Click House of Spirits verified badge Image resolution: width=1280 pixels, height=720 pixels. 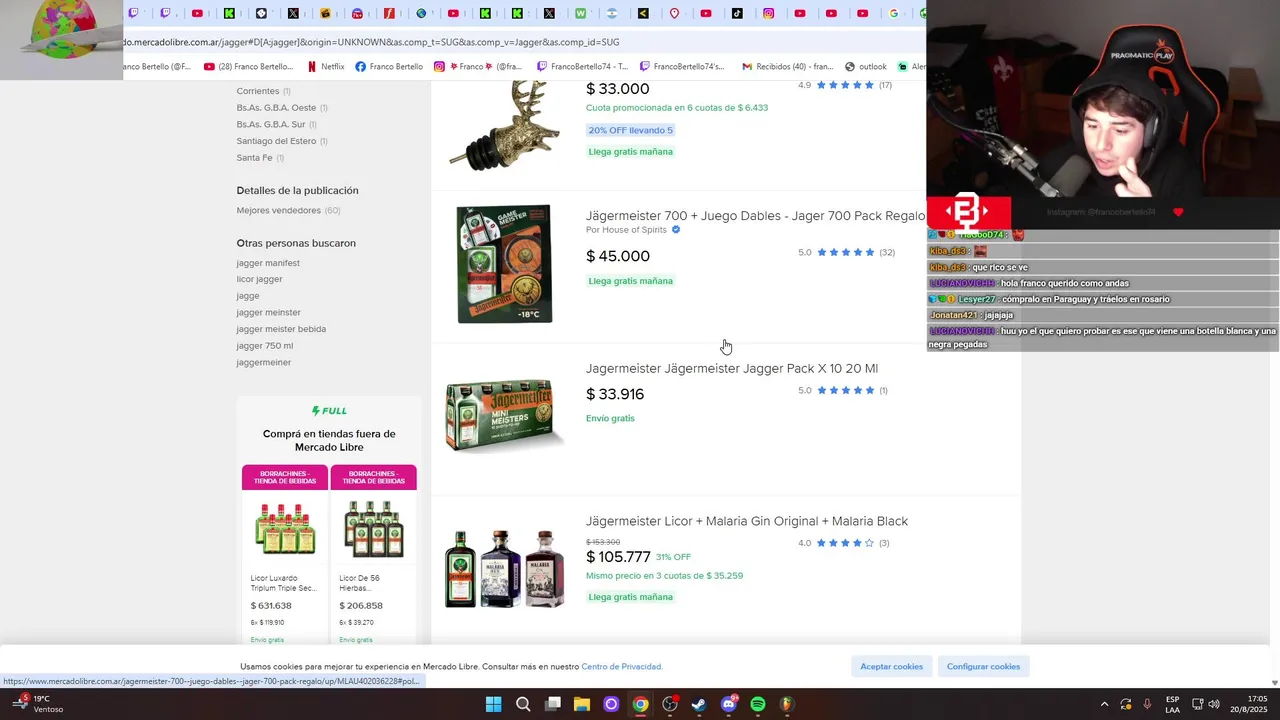pyautogui.click(x=676, y=230)
